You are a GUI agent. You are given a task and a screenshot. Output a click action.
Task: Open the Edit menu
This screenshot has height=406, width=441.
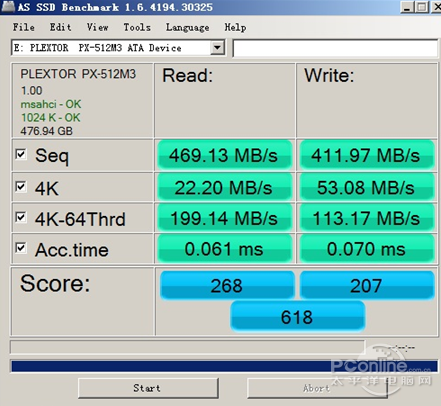click(60, 27)
